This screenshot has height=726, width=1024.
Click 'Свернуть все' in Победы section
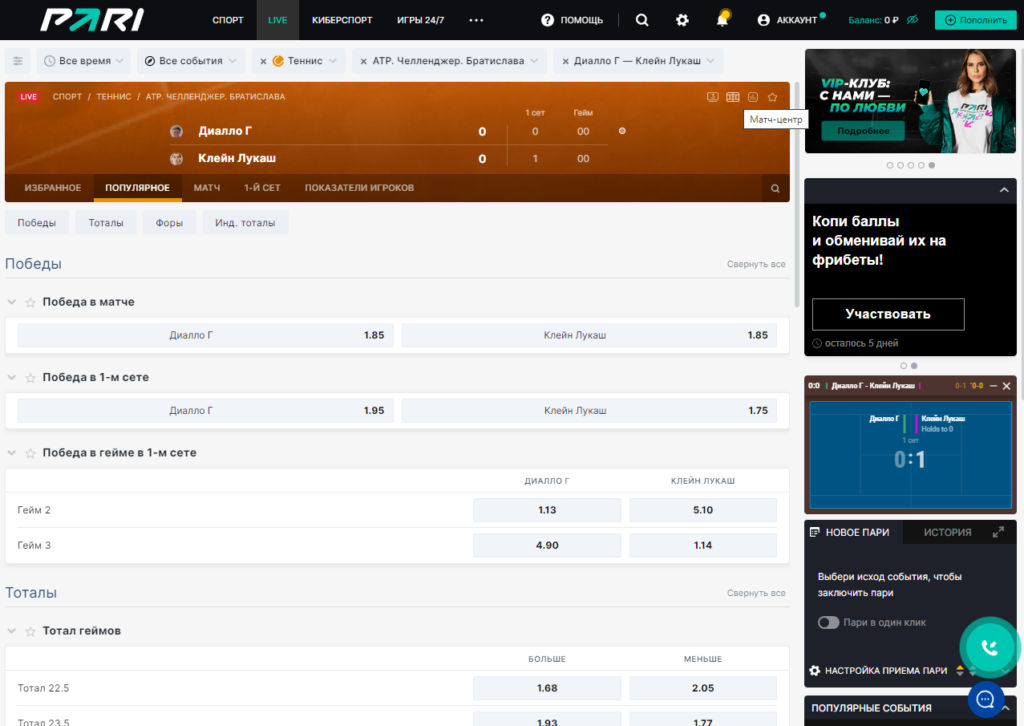coord(756,264)
